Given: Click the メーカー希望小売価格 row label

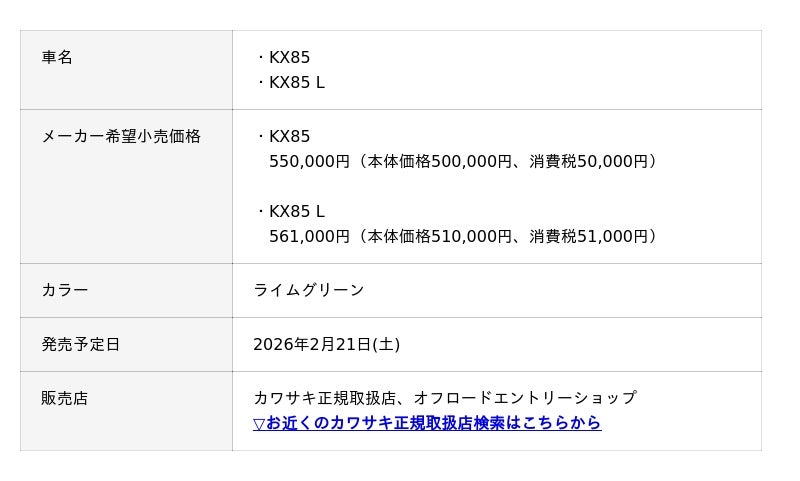Looking at the screenshot, I should pos(121,137).
